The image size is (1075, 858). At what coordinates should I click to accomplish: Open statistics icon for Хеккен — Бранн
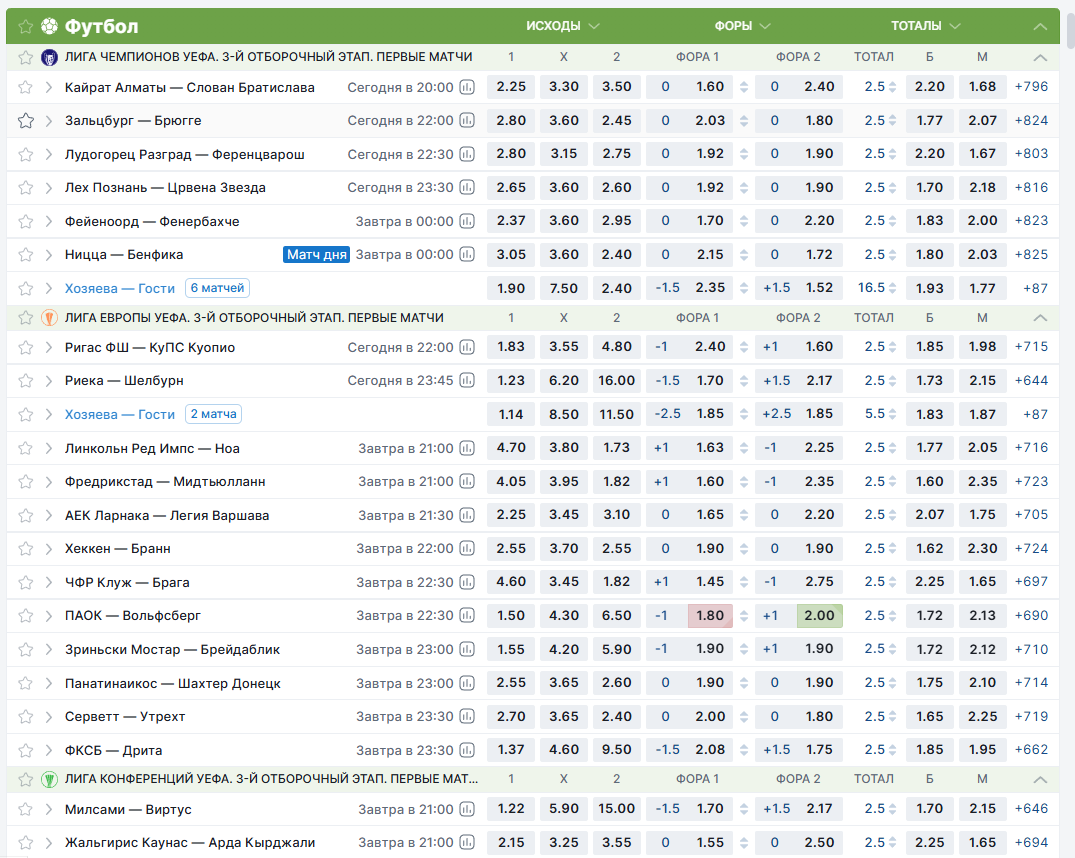(x=467, y=549)
